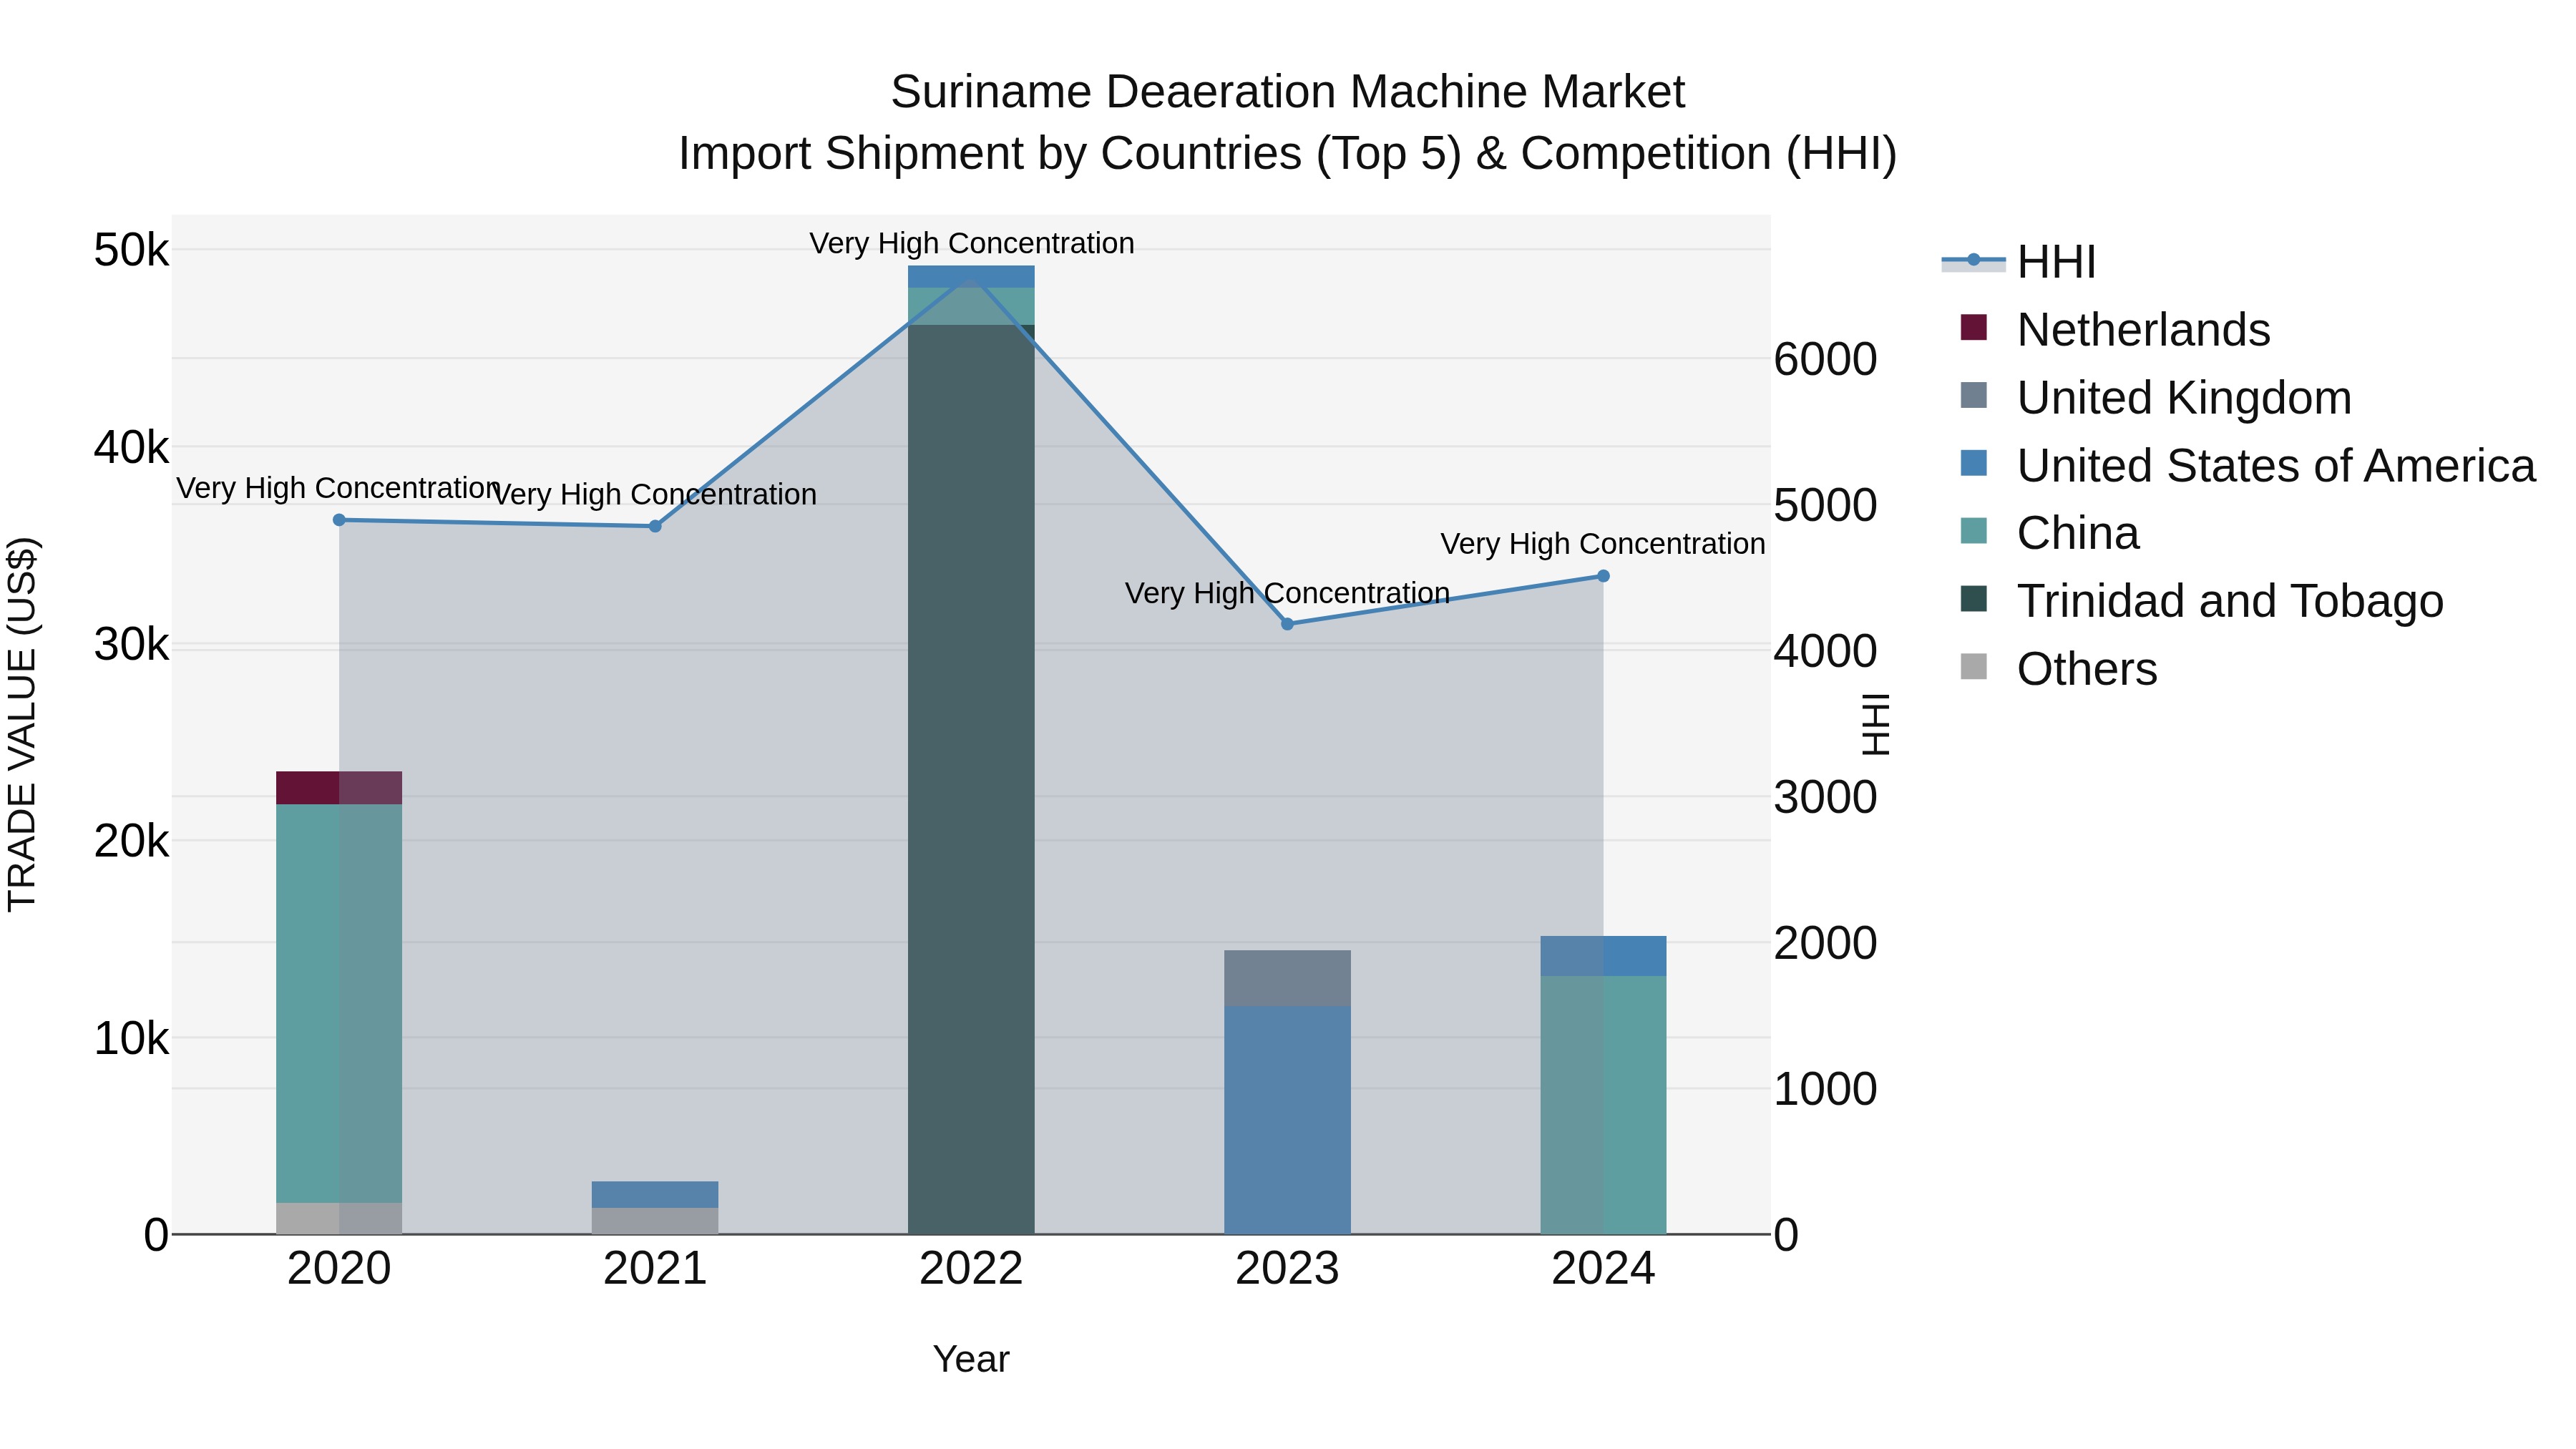Click the Suriname Deaeration Machine Market title
This screenshot has height=1449, width=2576.
tap(1288, 92)
